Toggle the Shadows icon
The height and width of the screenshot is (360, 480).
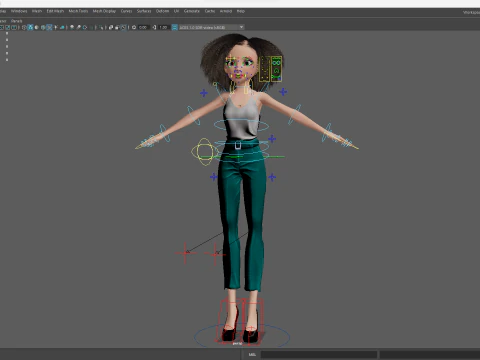point(62,27)
